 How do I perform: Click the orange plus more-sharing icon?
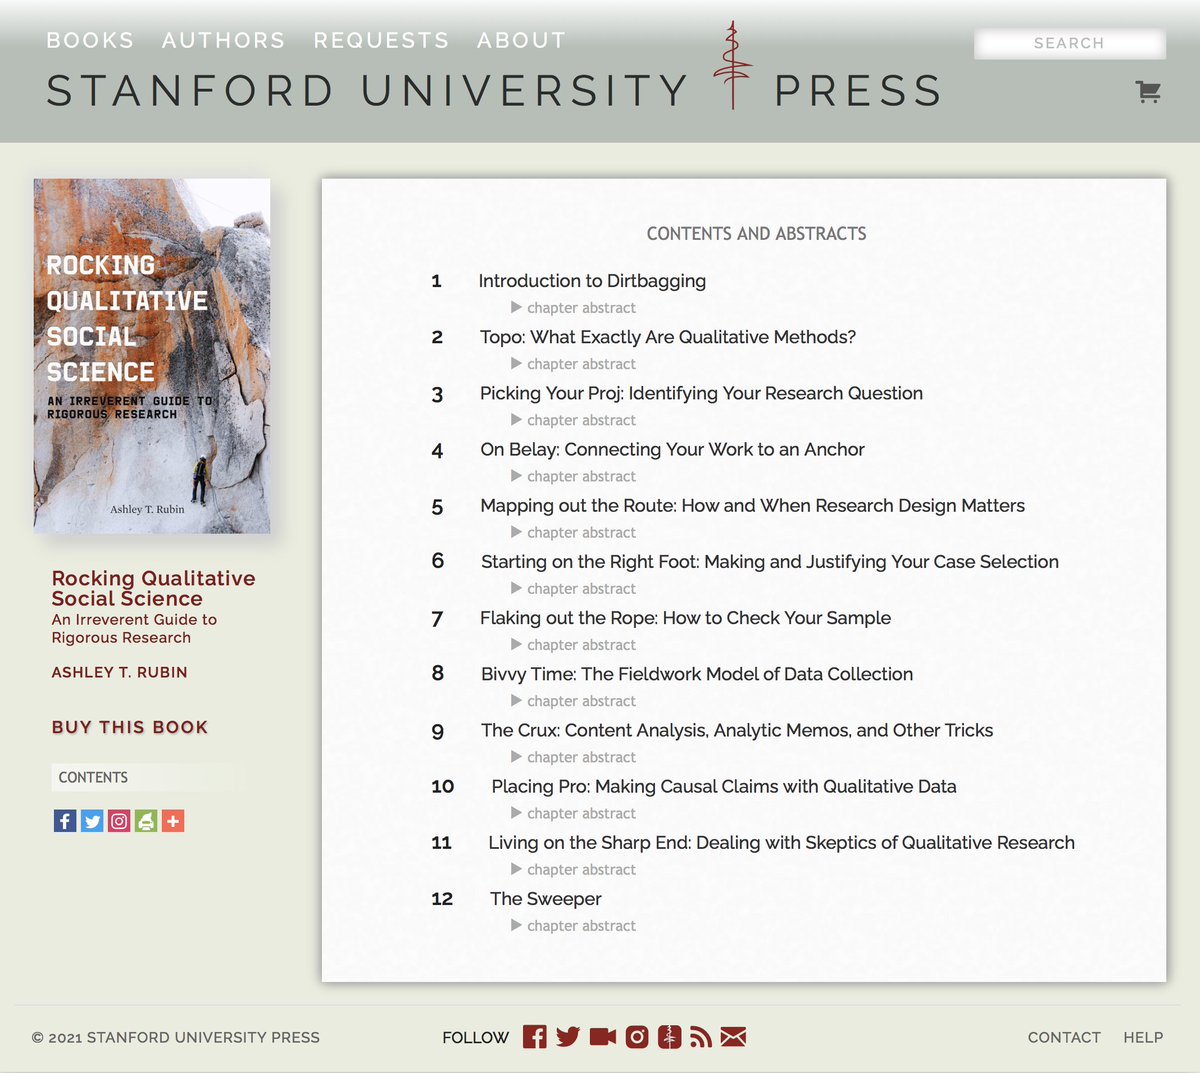point(173,821)
